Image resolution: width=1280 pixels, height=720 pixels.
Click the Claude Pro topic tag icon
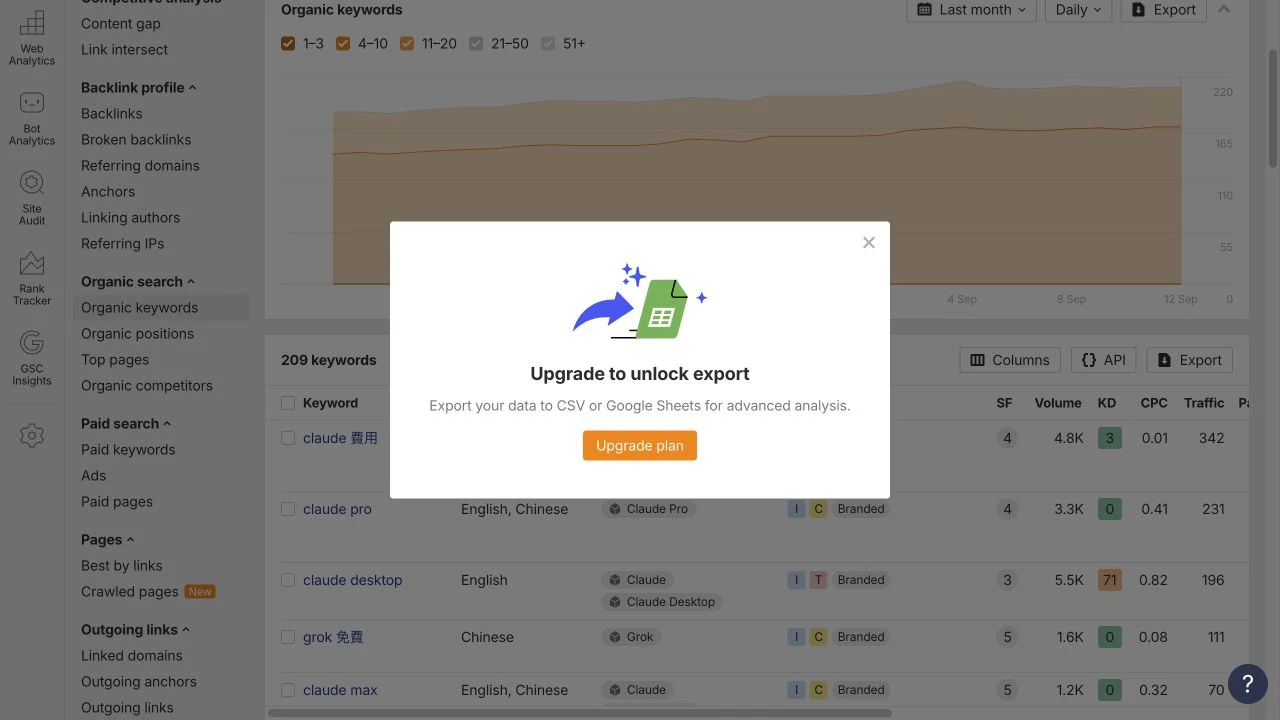[615, 509]
